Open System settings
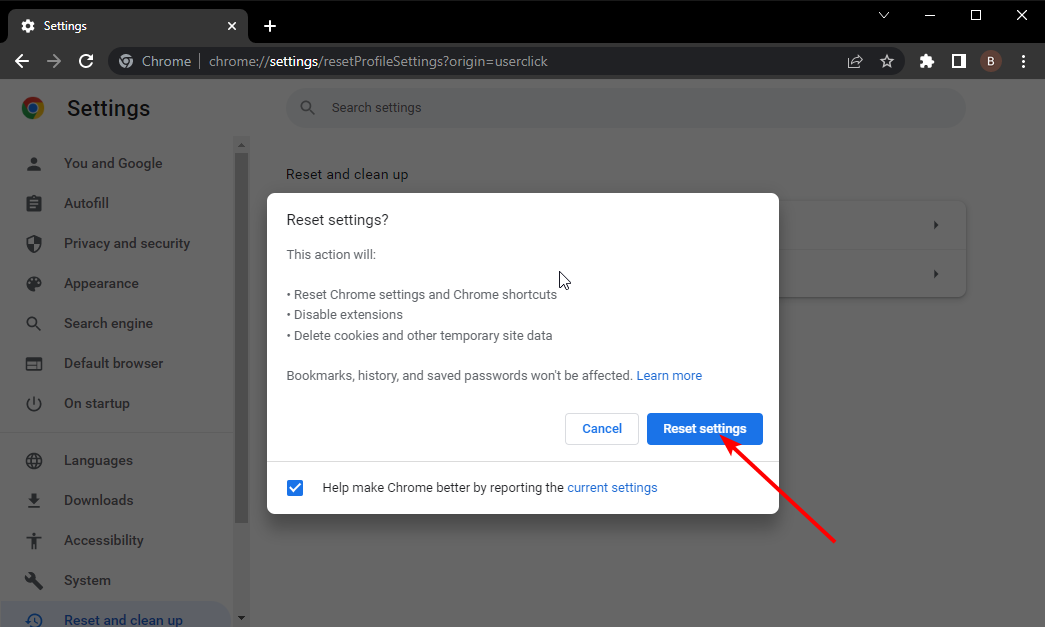 (x=87, y=580)
